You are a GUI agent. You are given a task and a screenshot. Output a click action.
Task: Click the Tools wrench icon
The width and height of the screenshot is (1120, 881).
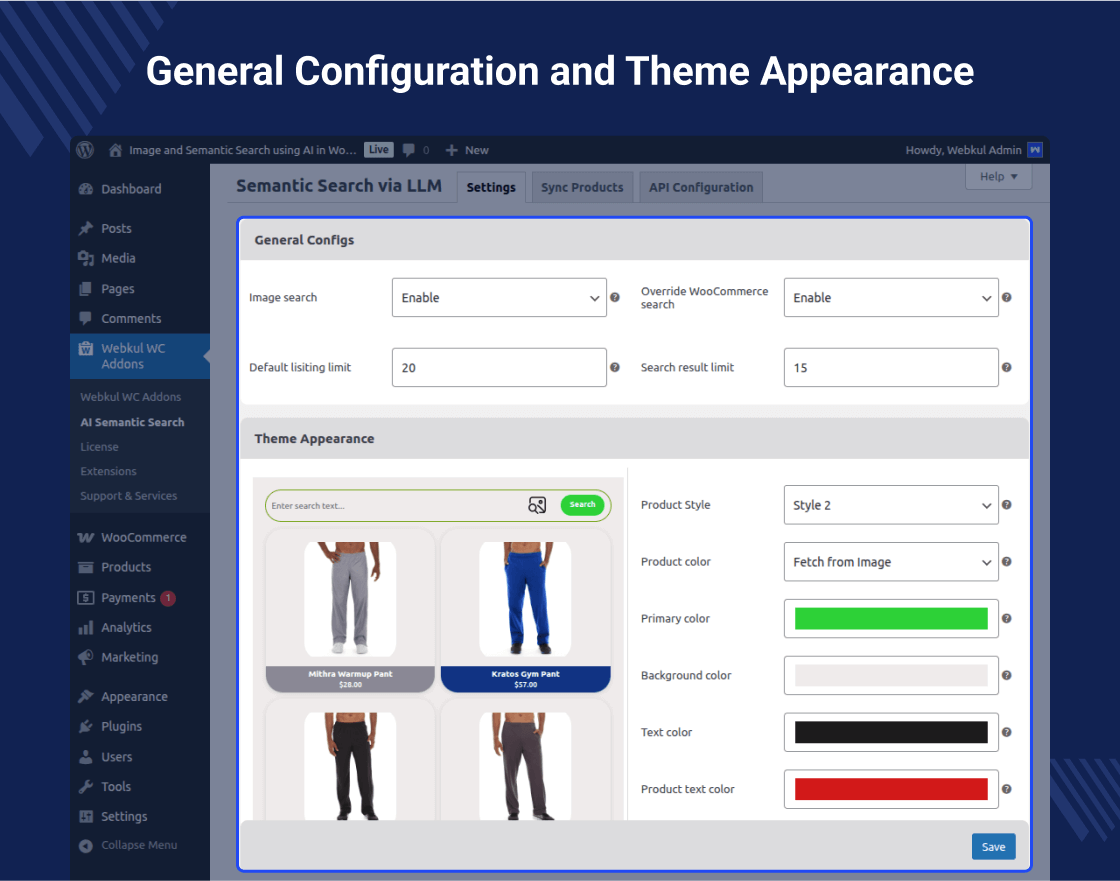click(x=86, y=786)
